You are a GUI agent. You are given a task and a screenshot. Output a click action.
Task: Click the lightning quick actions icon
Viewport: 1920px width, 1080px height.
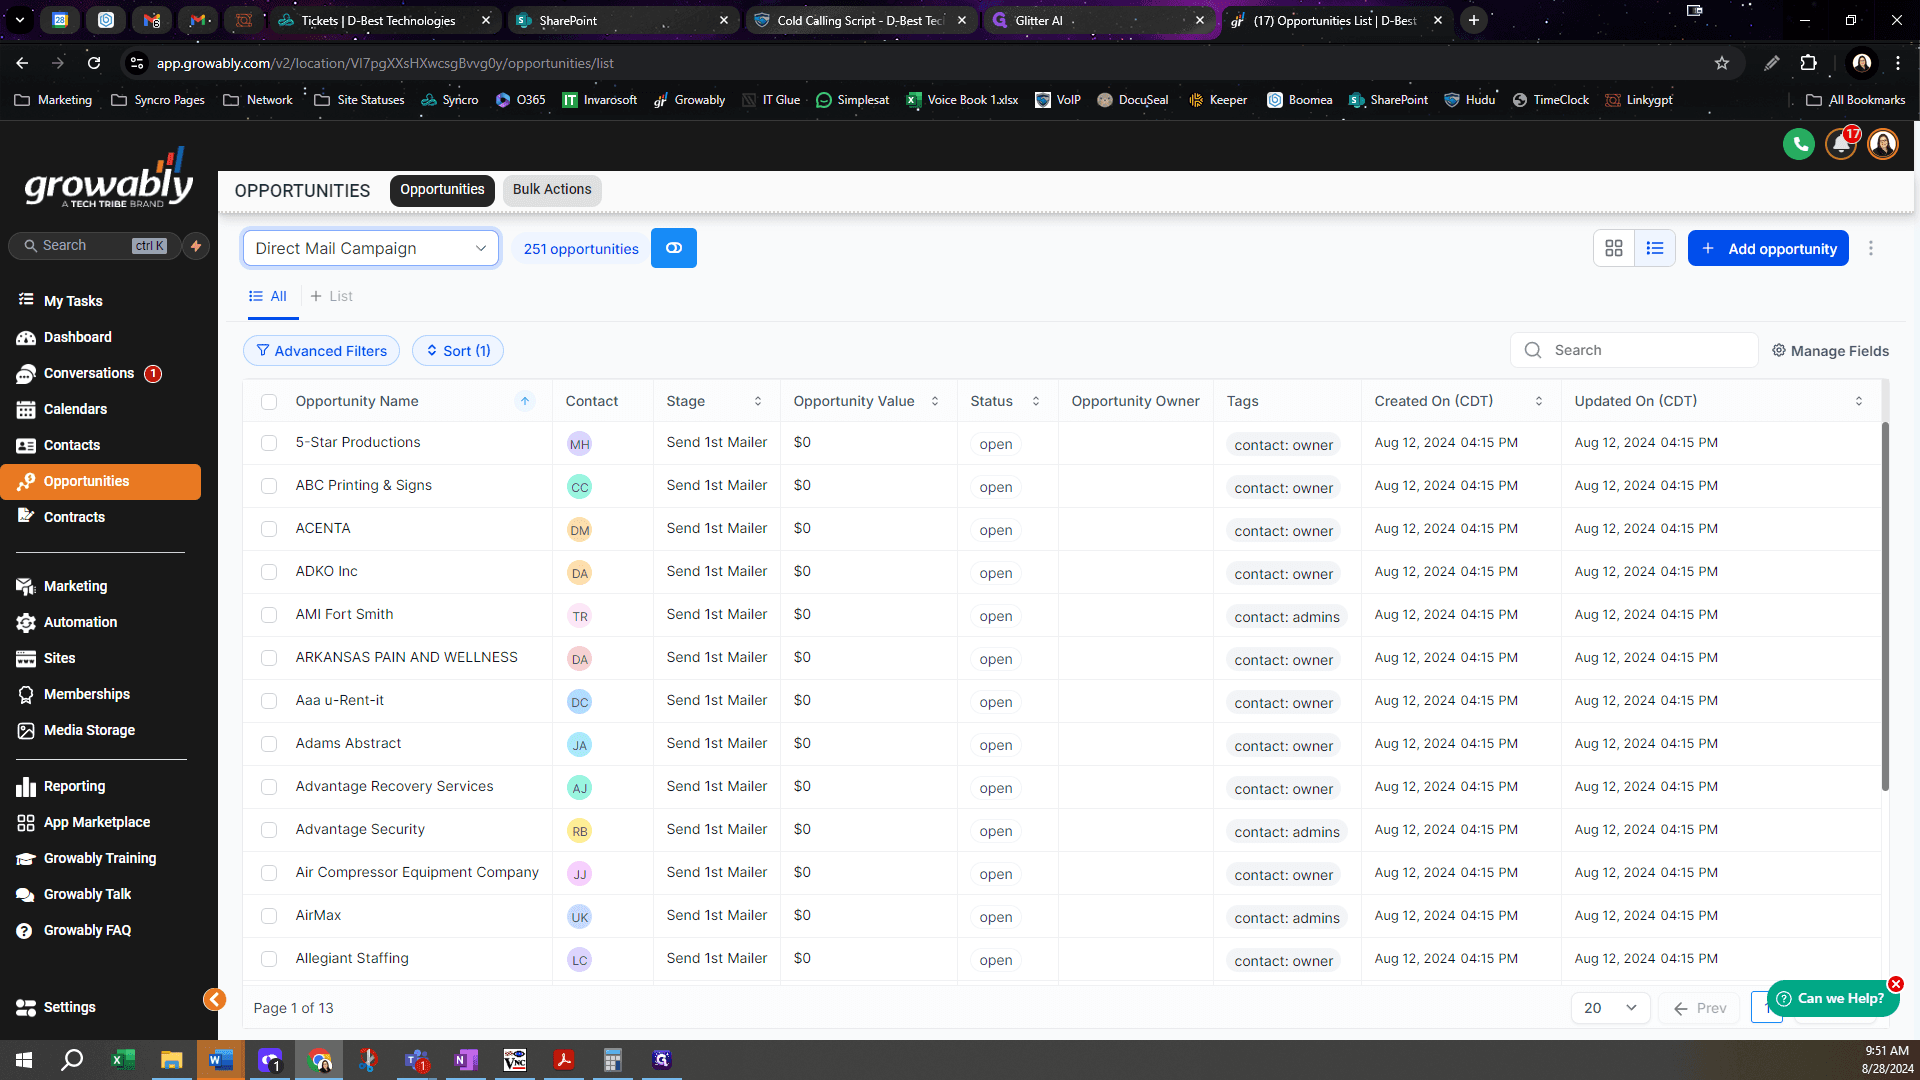point(197,246)
